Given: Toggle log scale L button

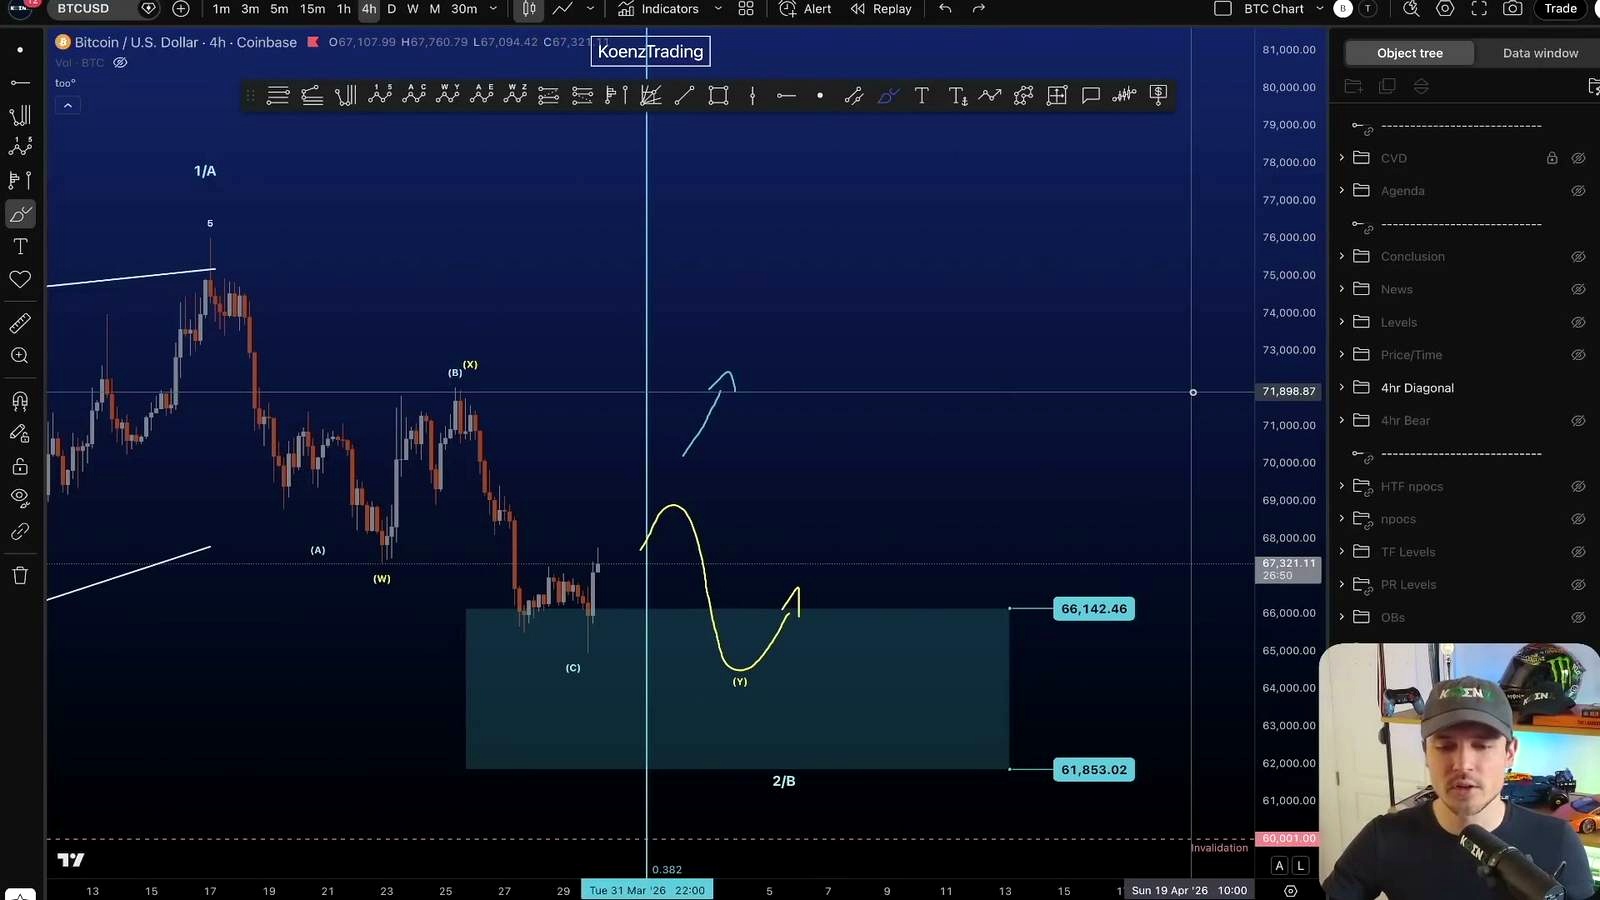Looking at the screenshot, I should [1300, 866].
